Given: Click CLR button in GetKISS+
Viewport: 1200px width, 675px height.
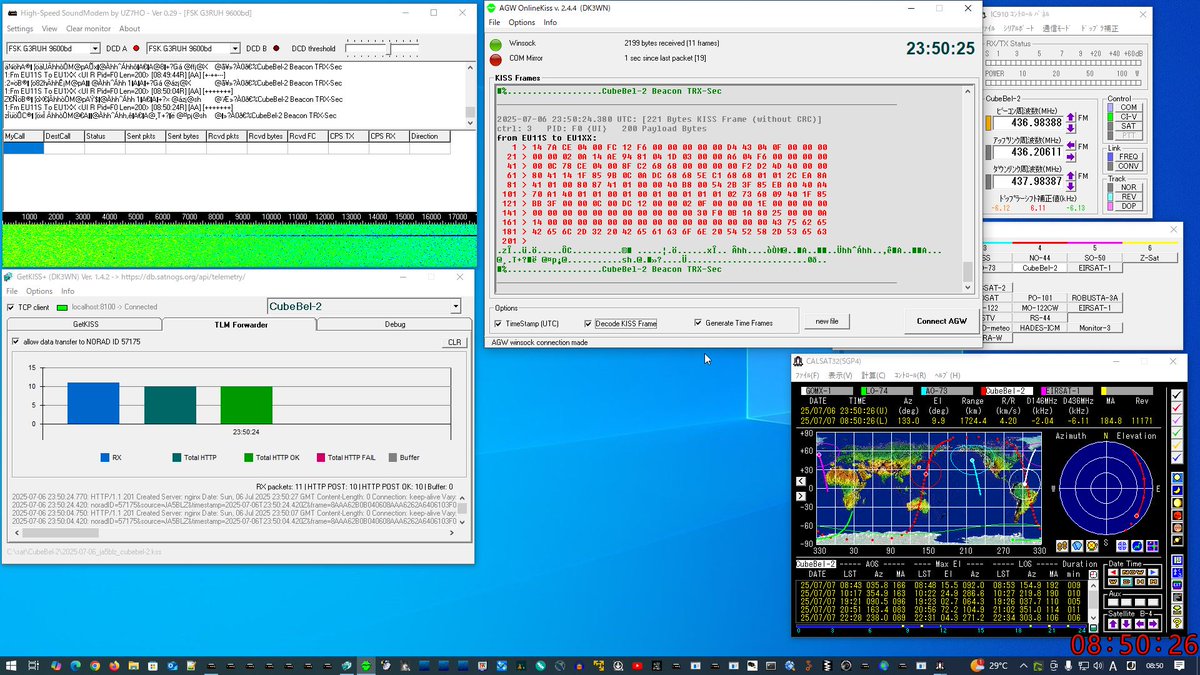Looking at the screenshot, I should pos(454,342).
